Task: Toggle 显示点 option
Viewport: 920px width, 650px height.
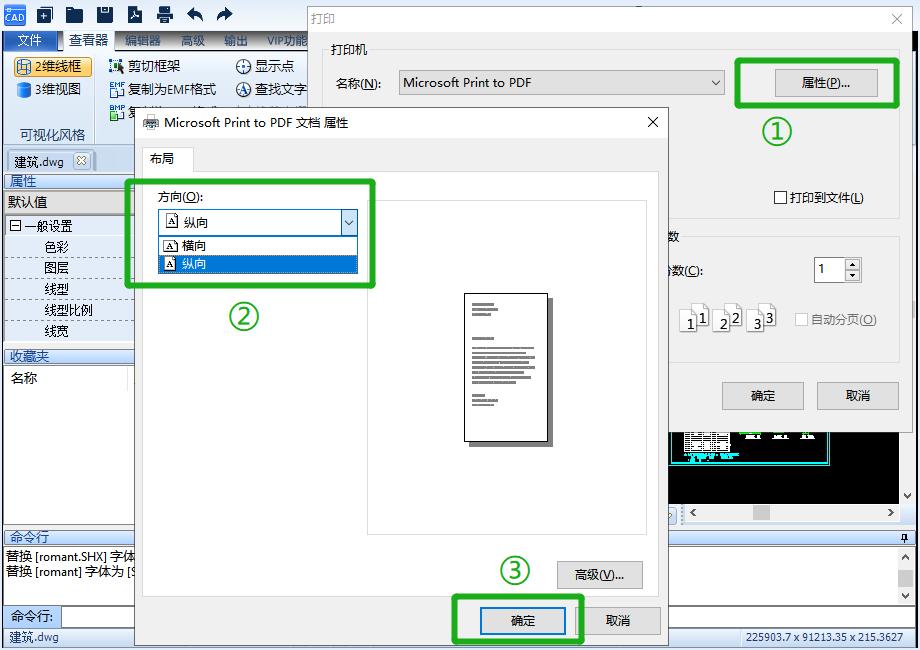Action: (265, 66)
